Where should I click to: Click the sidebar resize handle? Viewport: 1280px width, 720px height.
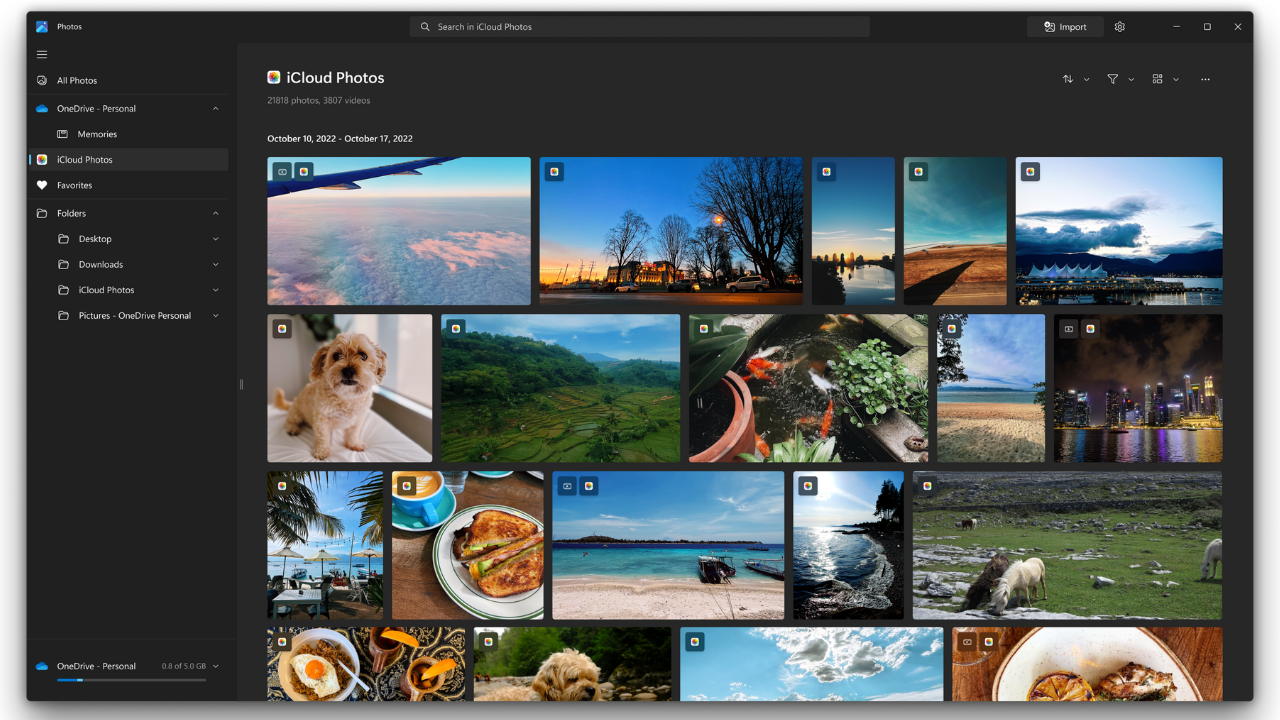(x=241, y=384)
